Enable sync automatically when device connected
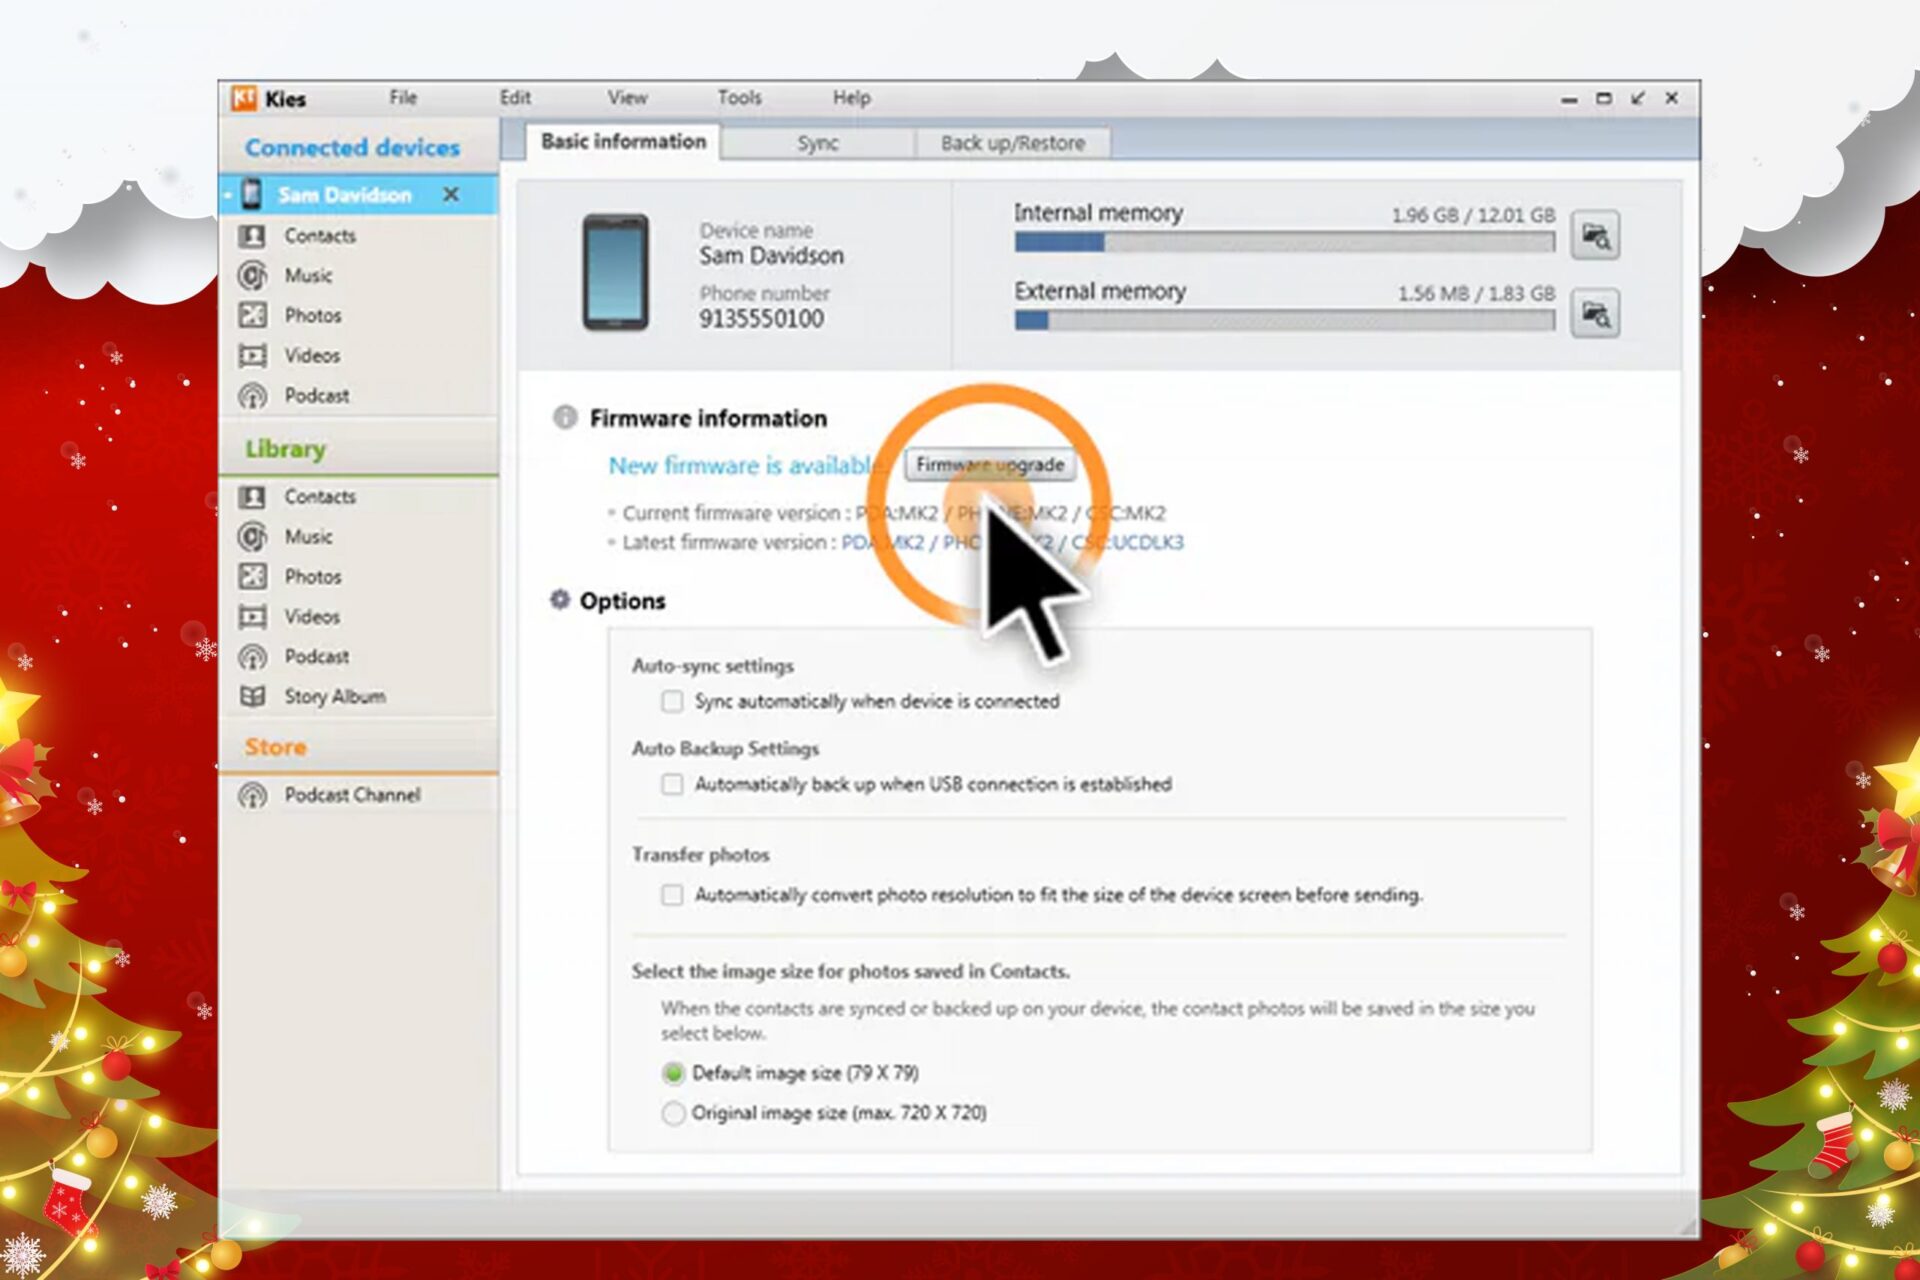 point(672,702)
